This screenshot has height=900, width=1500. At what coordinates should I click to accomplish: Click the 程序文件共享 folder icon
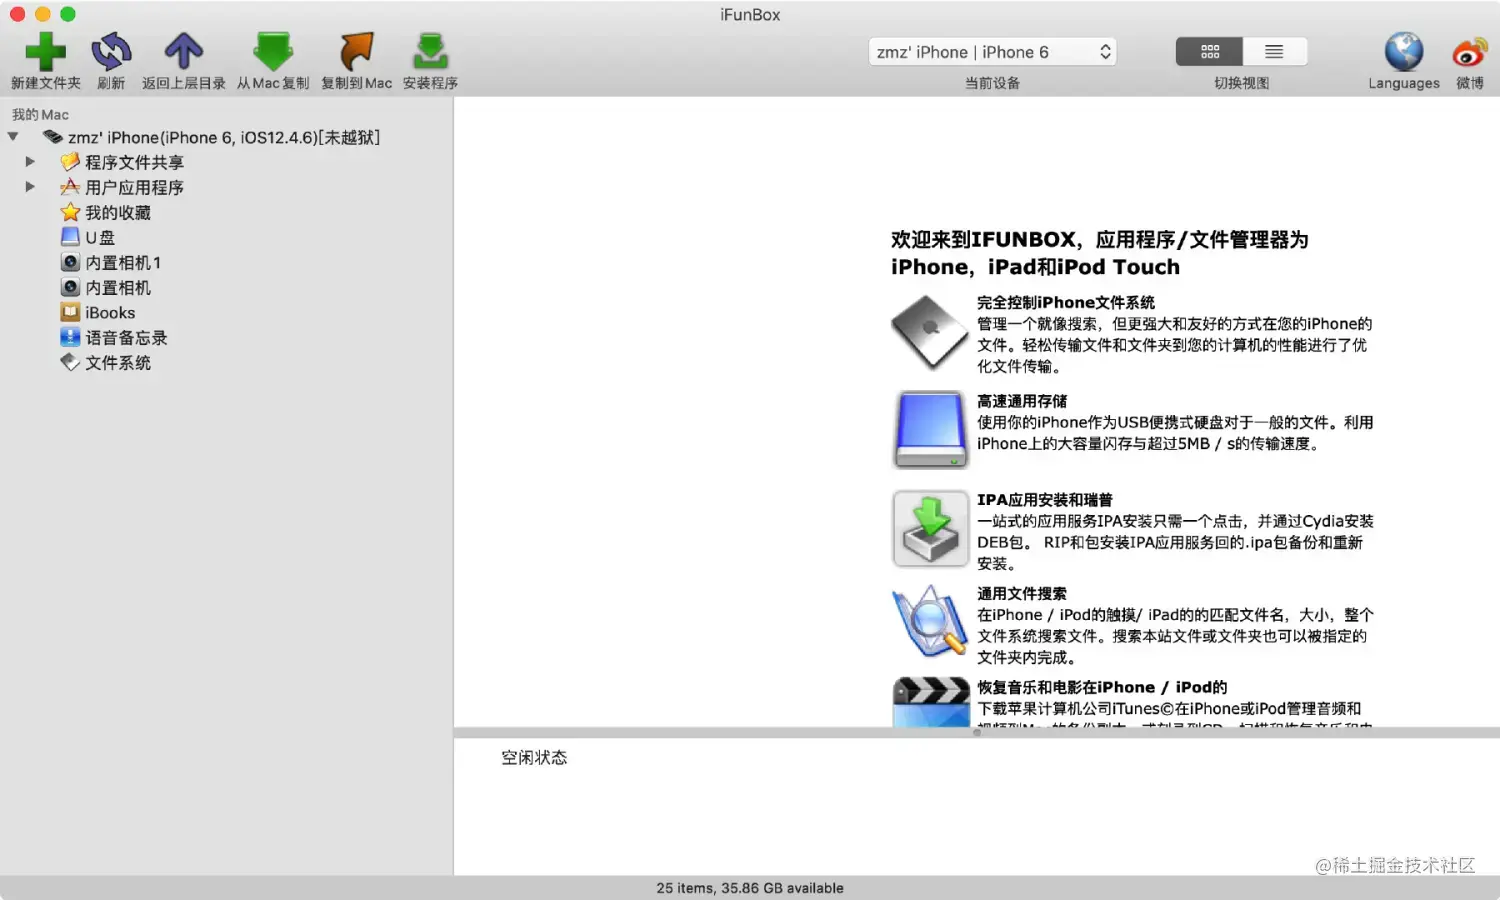[70, 162]
